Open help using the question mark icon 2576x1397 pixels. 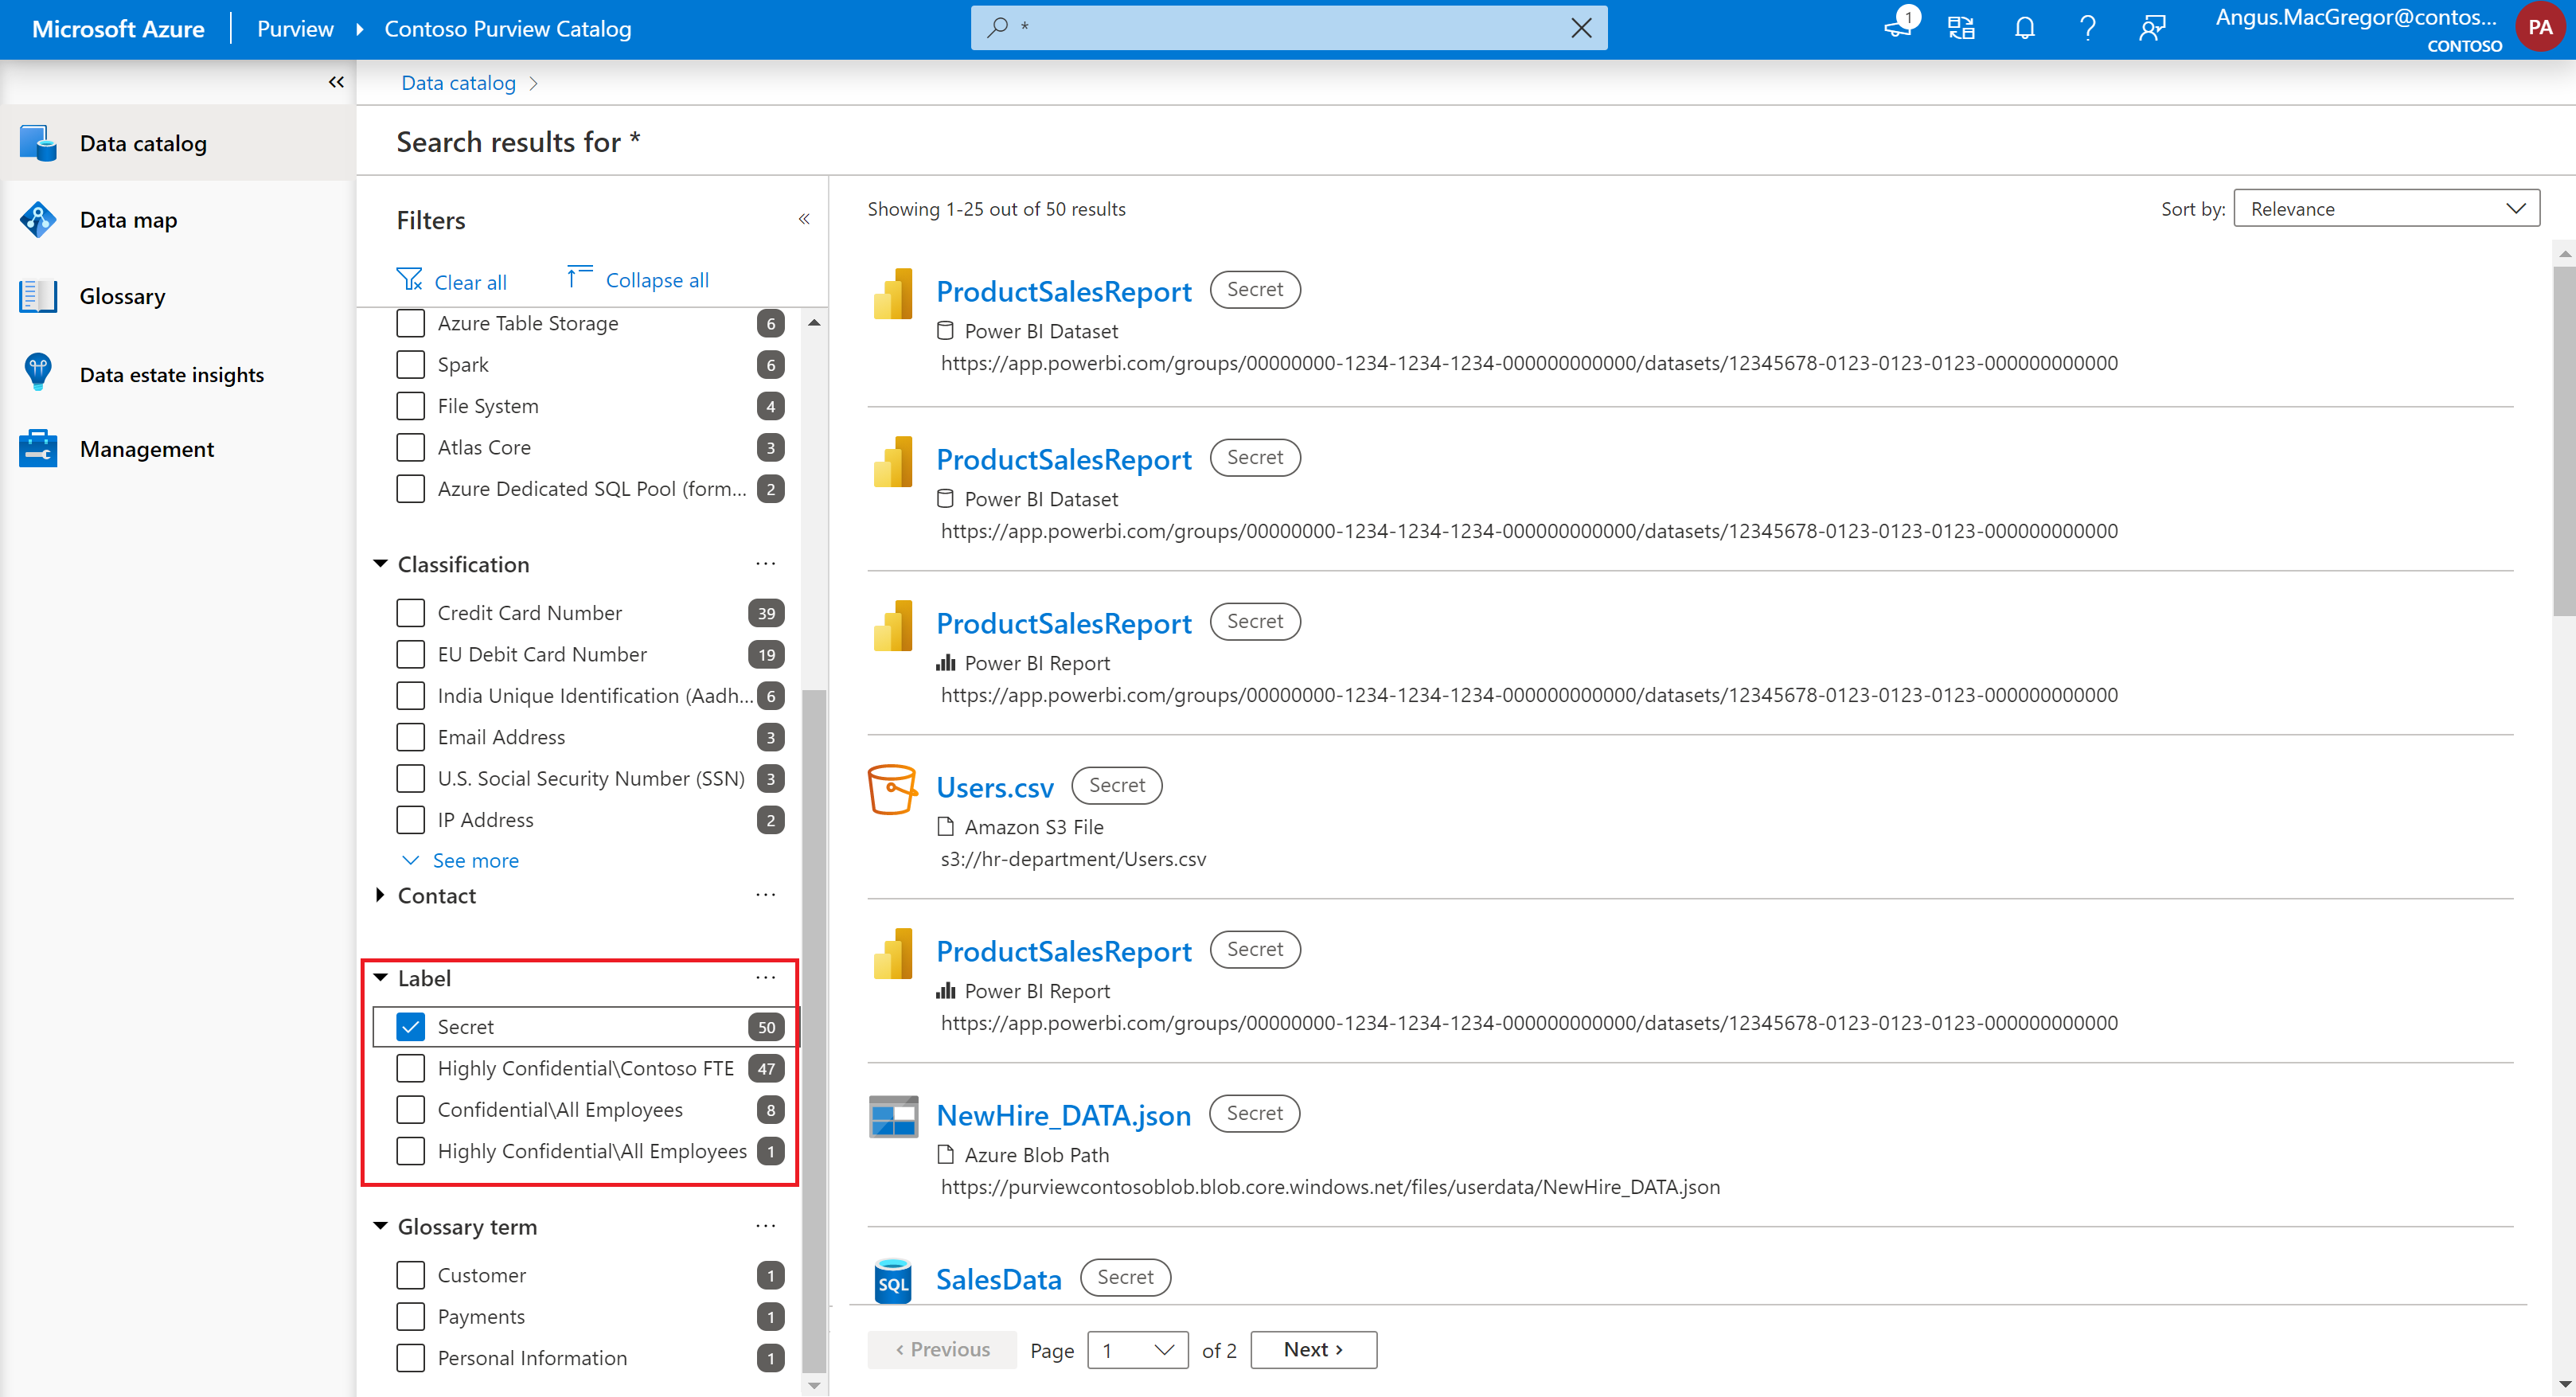click(2087, 27)
